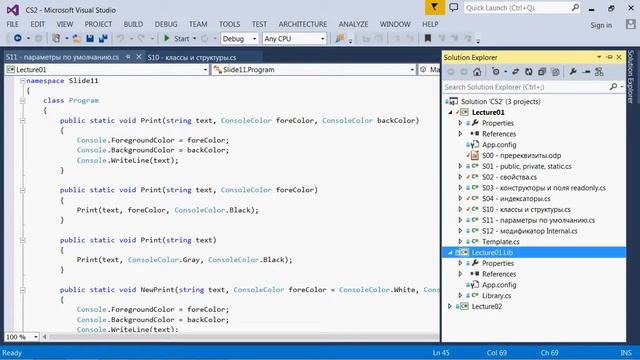Click the account avatar icon beside Sign in
The width and height of the screenshot is (640, 360).
click(x=631, y=24)
